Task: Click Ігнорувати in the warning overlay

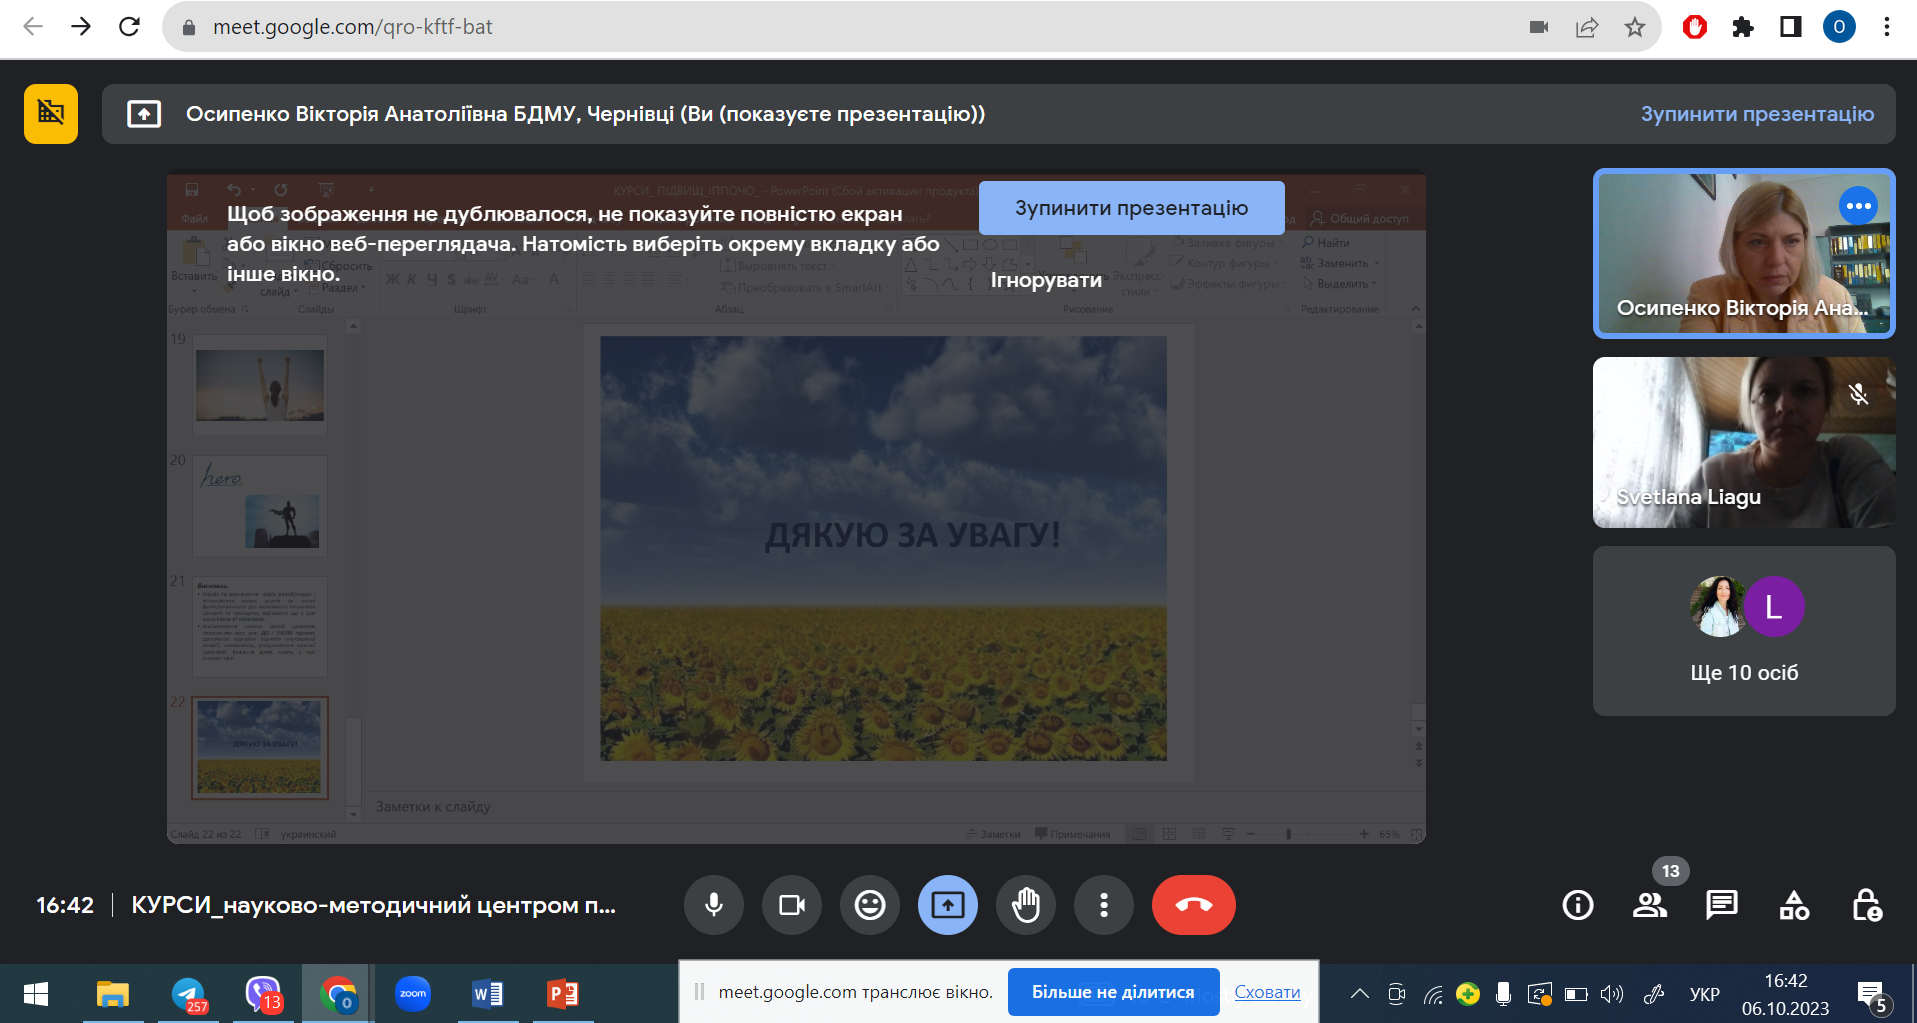Action: coord(1046,281)
